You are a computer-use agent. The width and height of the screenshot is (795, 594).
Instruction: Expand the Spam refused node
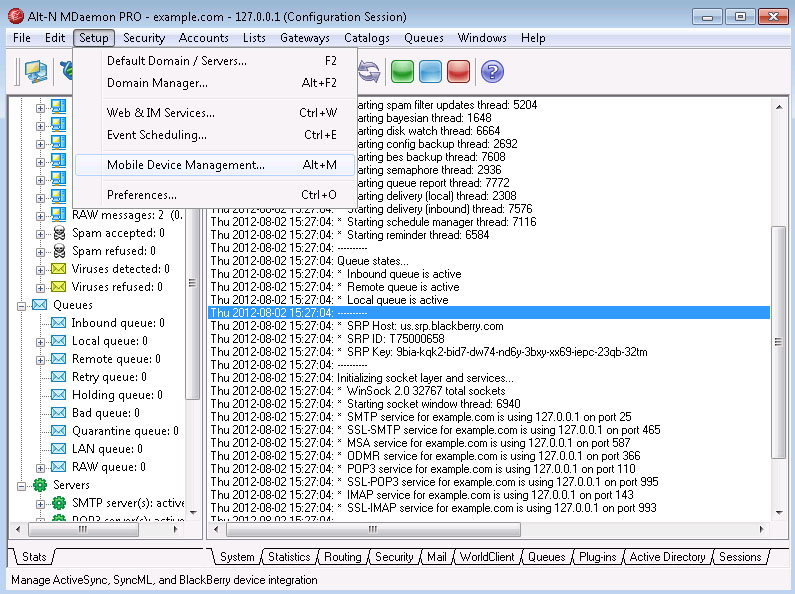(40, 252)
